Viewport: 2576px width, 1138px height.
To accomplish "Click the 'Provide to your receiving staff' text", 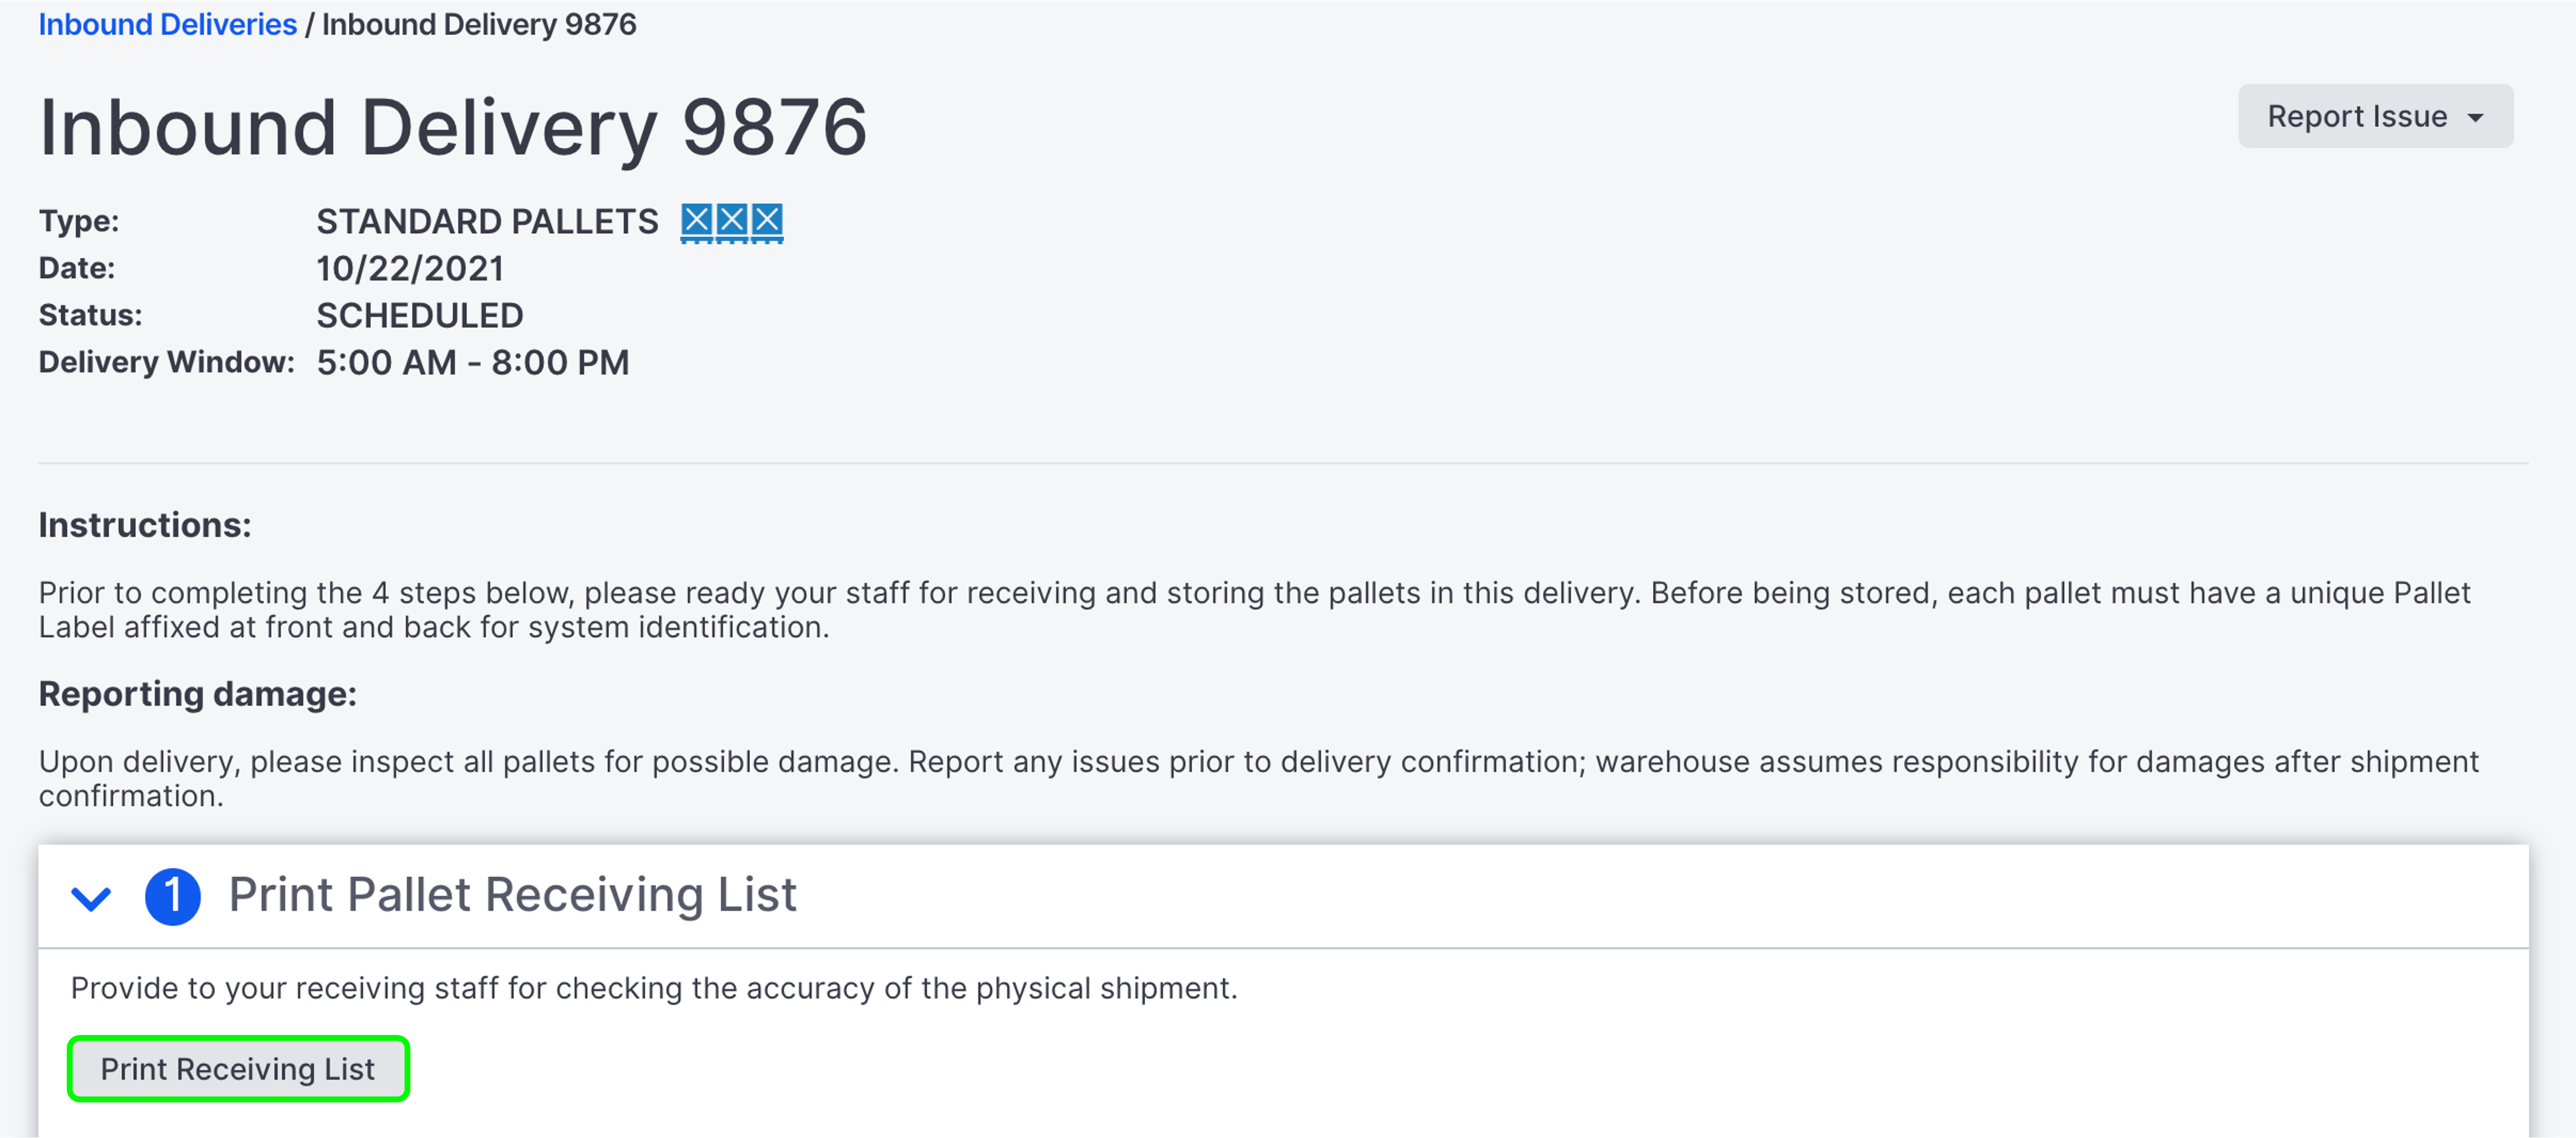I will tap(654, 988).
